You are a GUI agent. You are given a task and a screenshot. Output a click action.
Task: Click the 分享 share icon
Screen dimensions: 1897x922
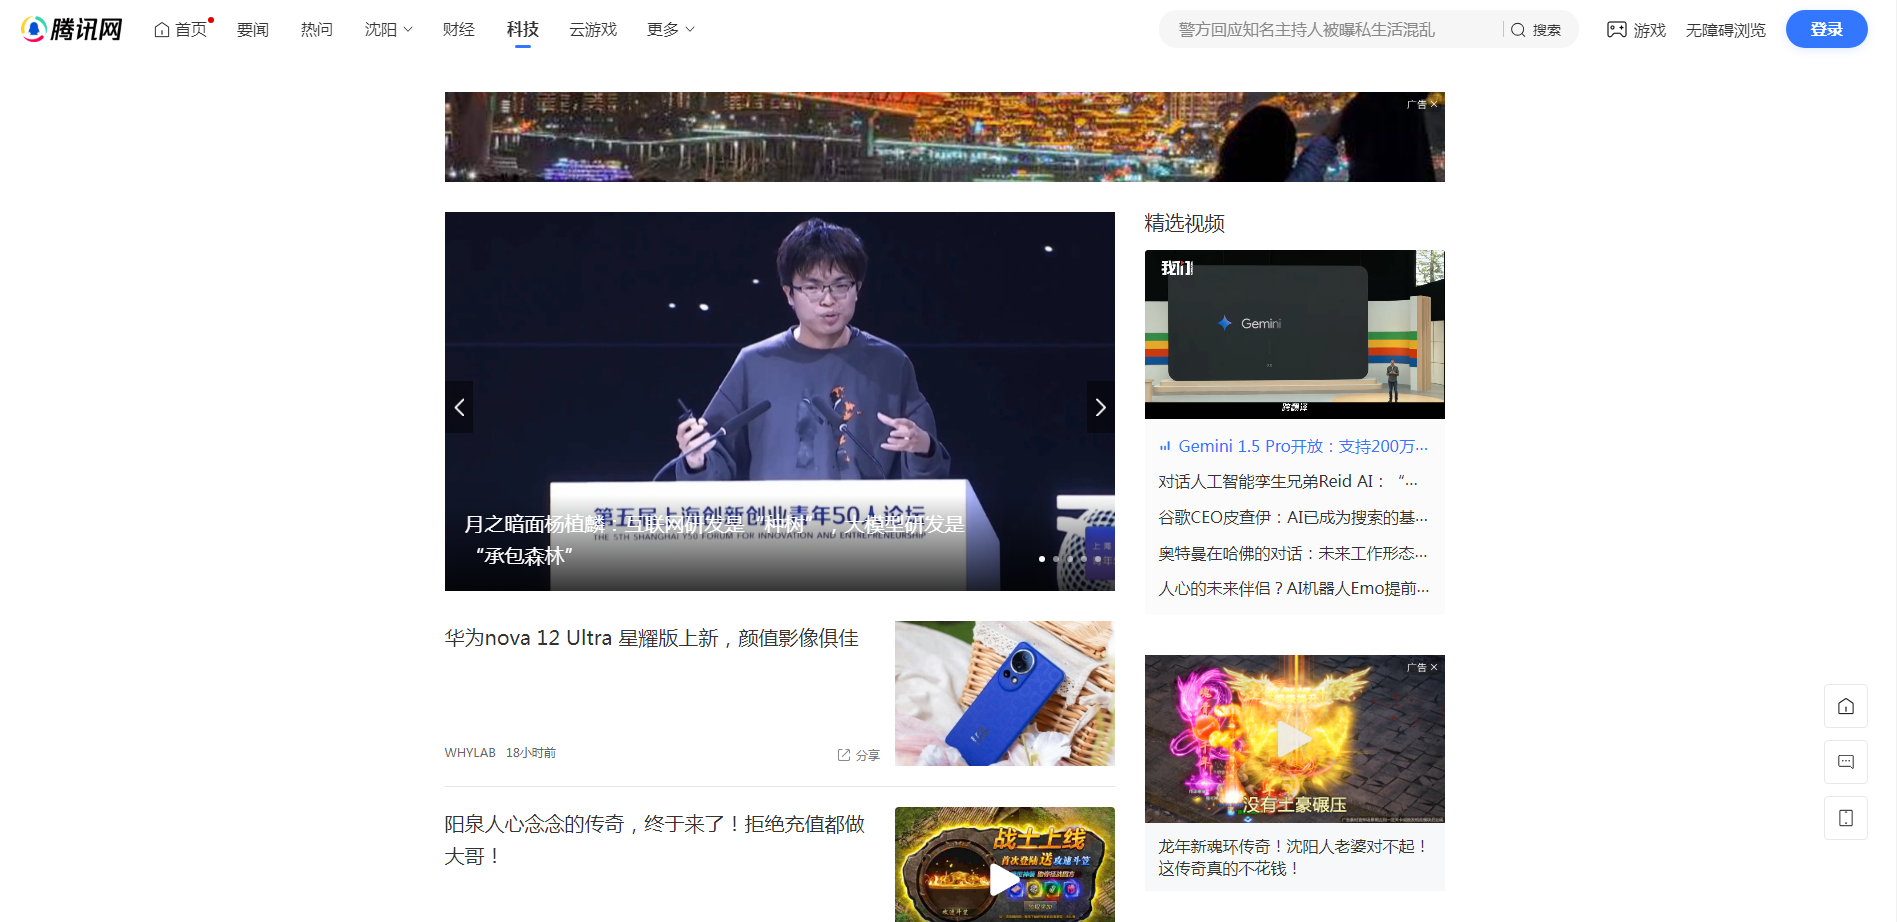pyautogui.click(x=858, y=755)
